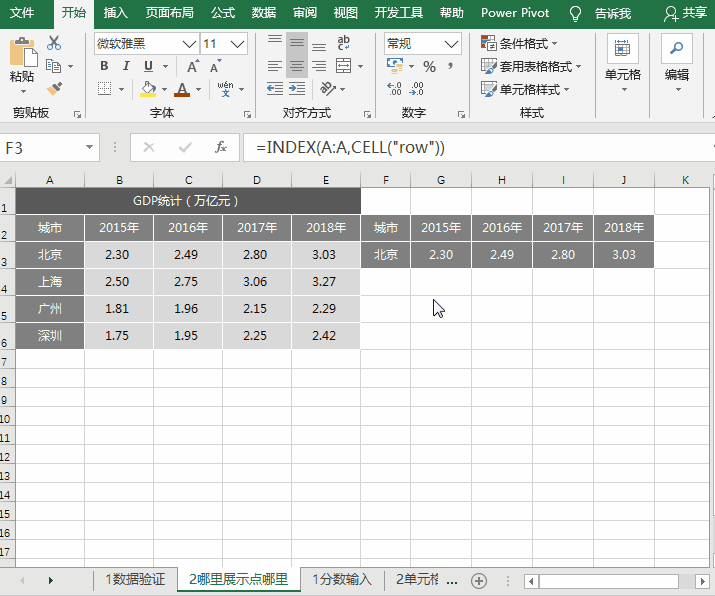
Task: Switch to the 插入 ribbon tab
Action: 115,13
